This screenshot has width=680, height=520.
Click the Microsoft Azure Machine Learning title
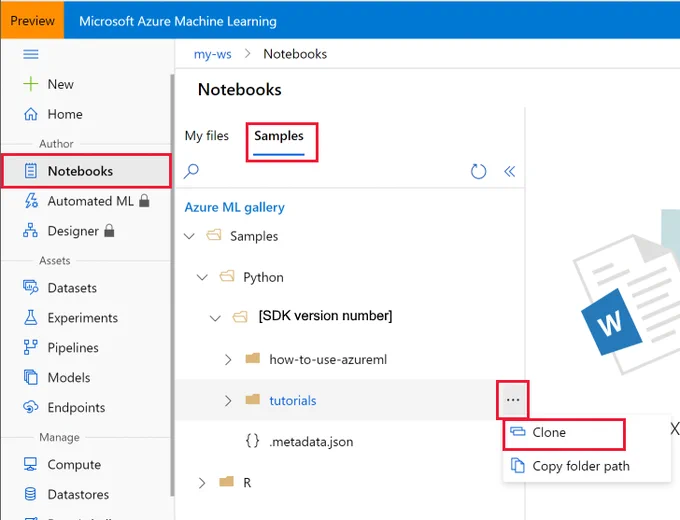tap(178, 21)
